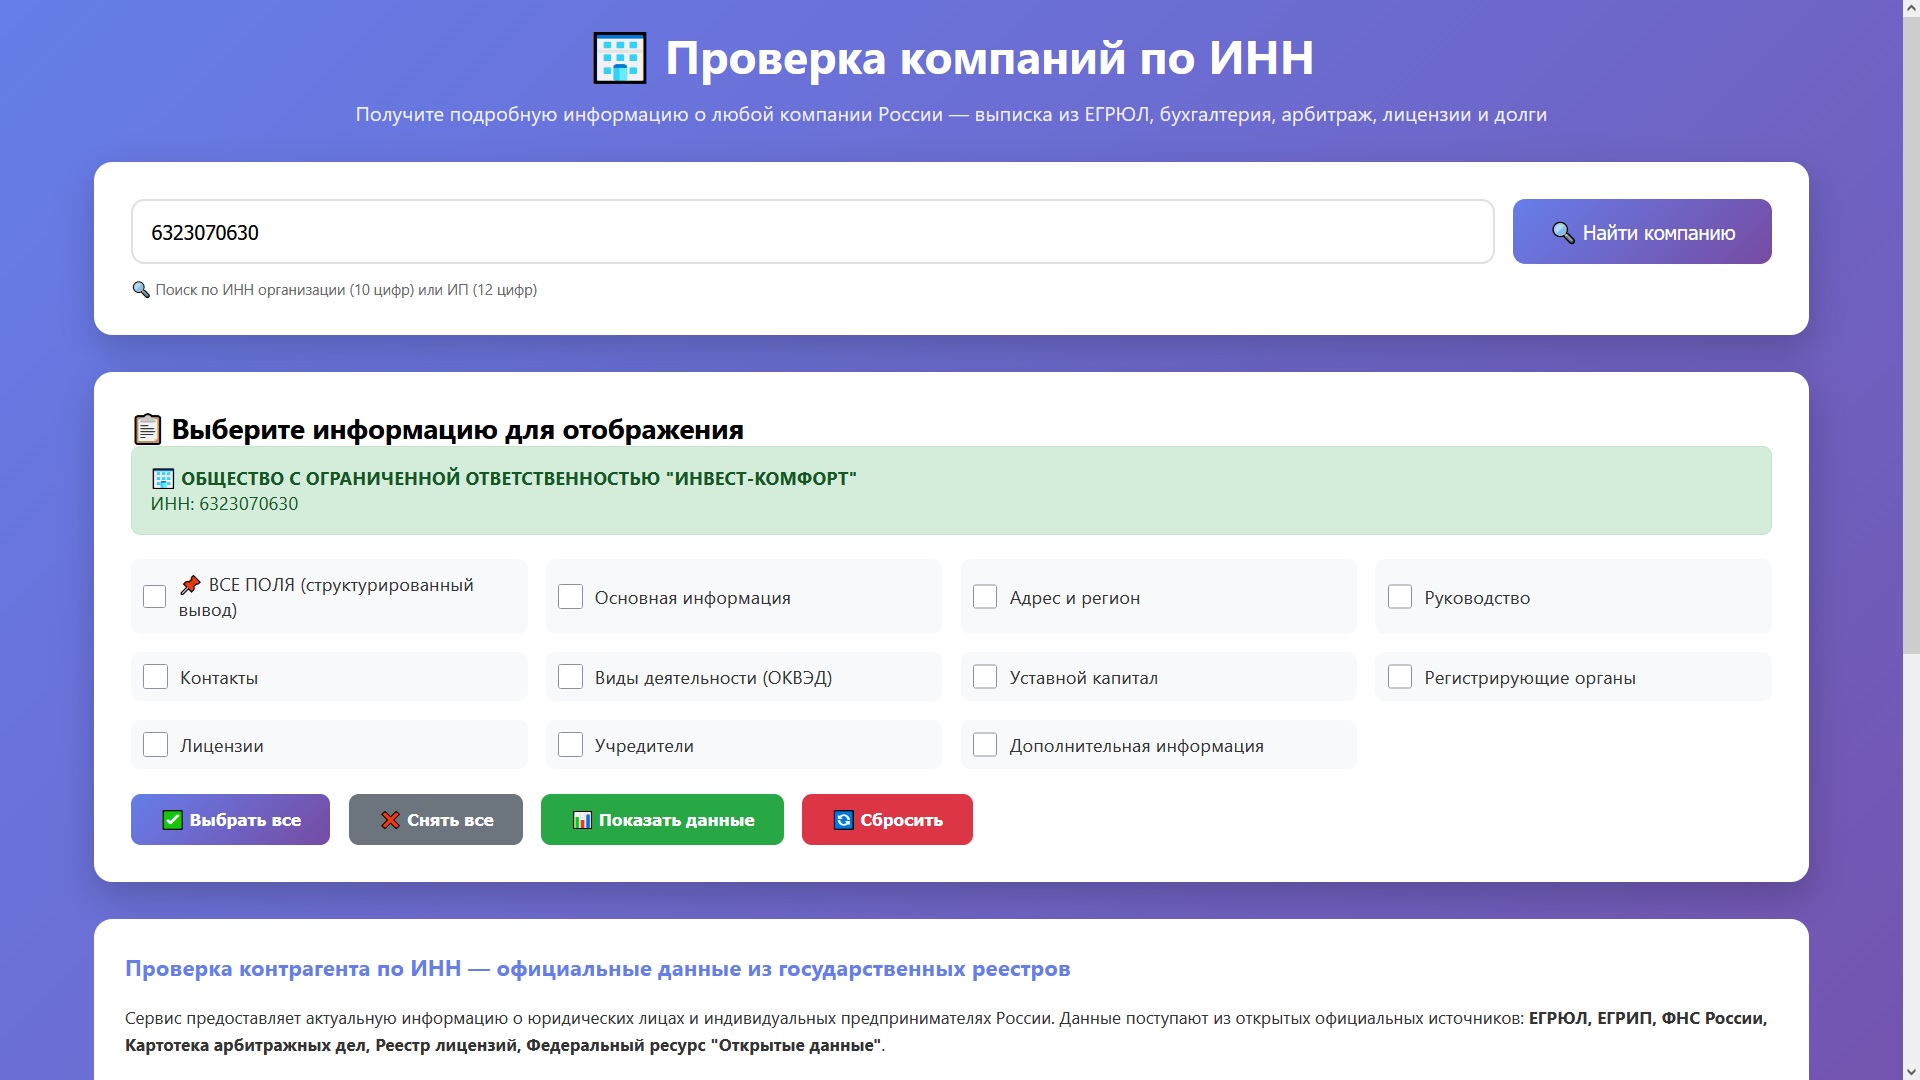
Task: Click the magnifier icon in the Найти компанию button
Action: (x=1562, y=233)
